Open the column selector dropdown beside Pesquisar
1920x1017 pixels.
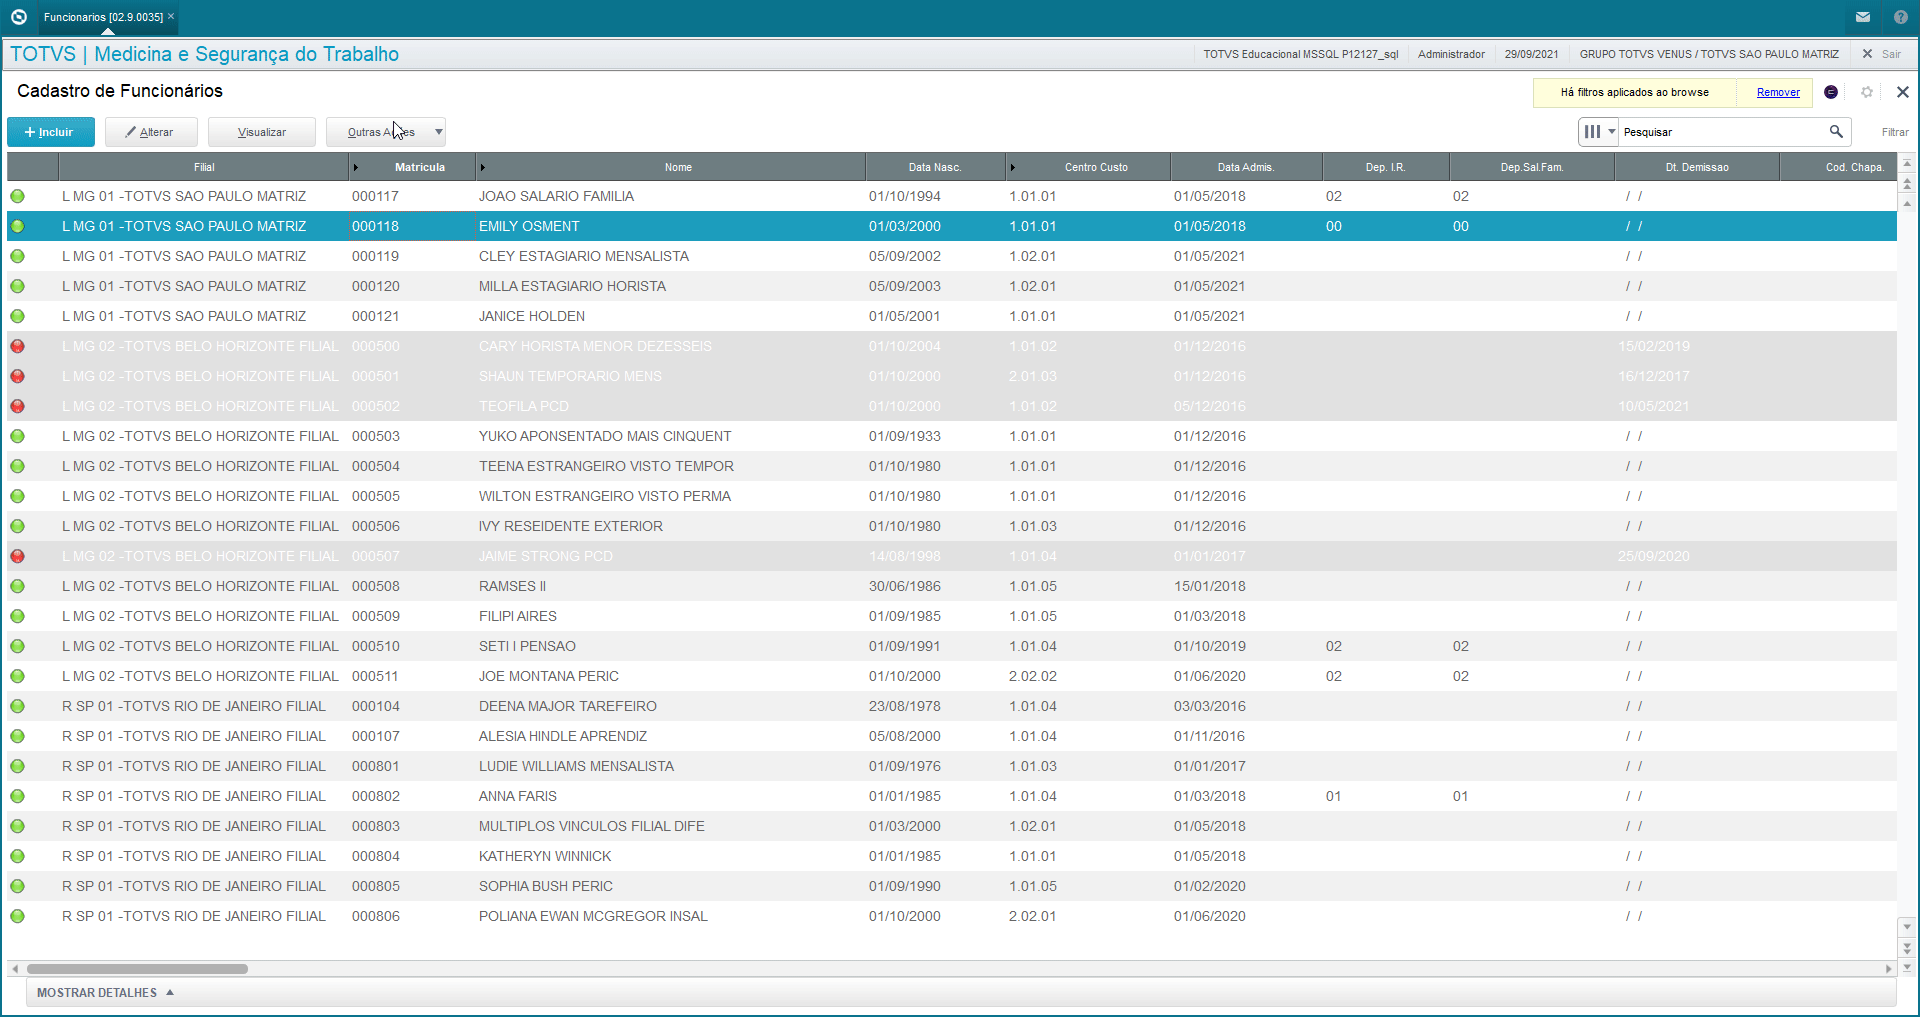[1598, 131]
